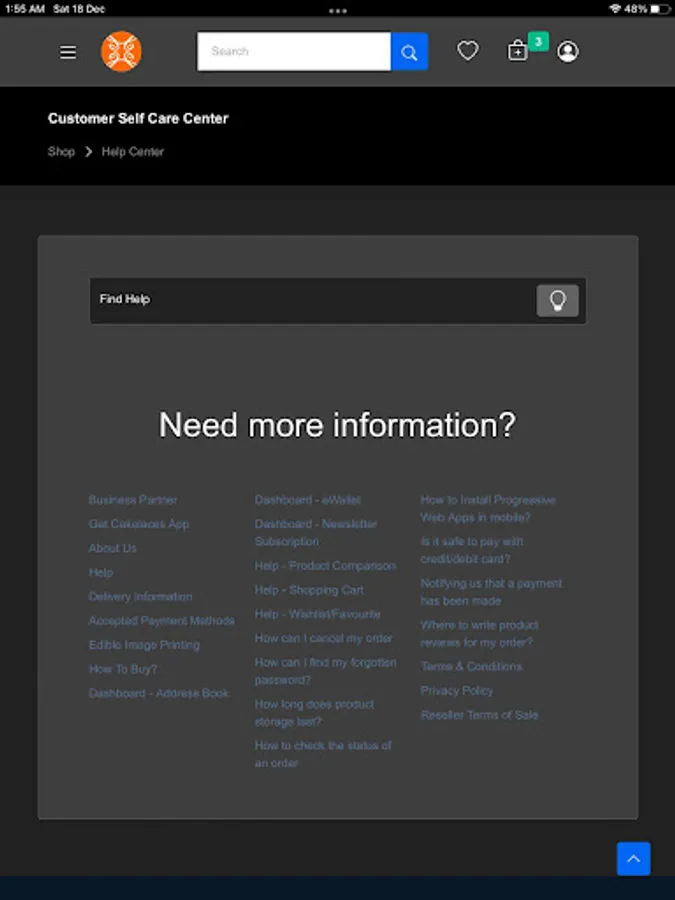This screenshot has width=675, height=900.
Task: Open the Help link in first column
Action: pyautogui.click(x=101, y=572)
